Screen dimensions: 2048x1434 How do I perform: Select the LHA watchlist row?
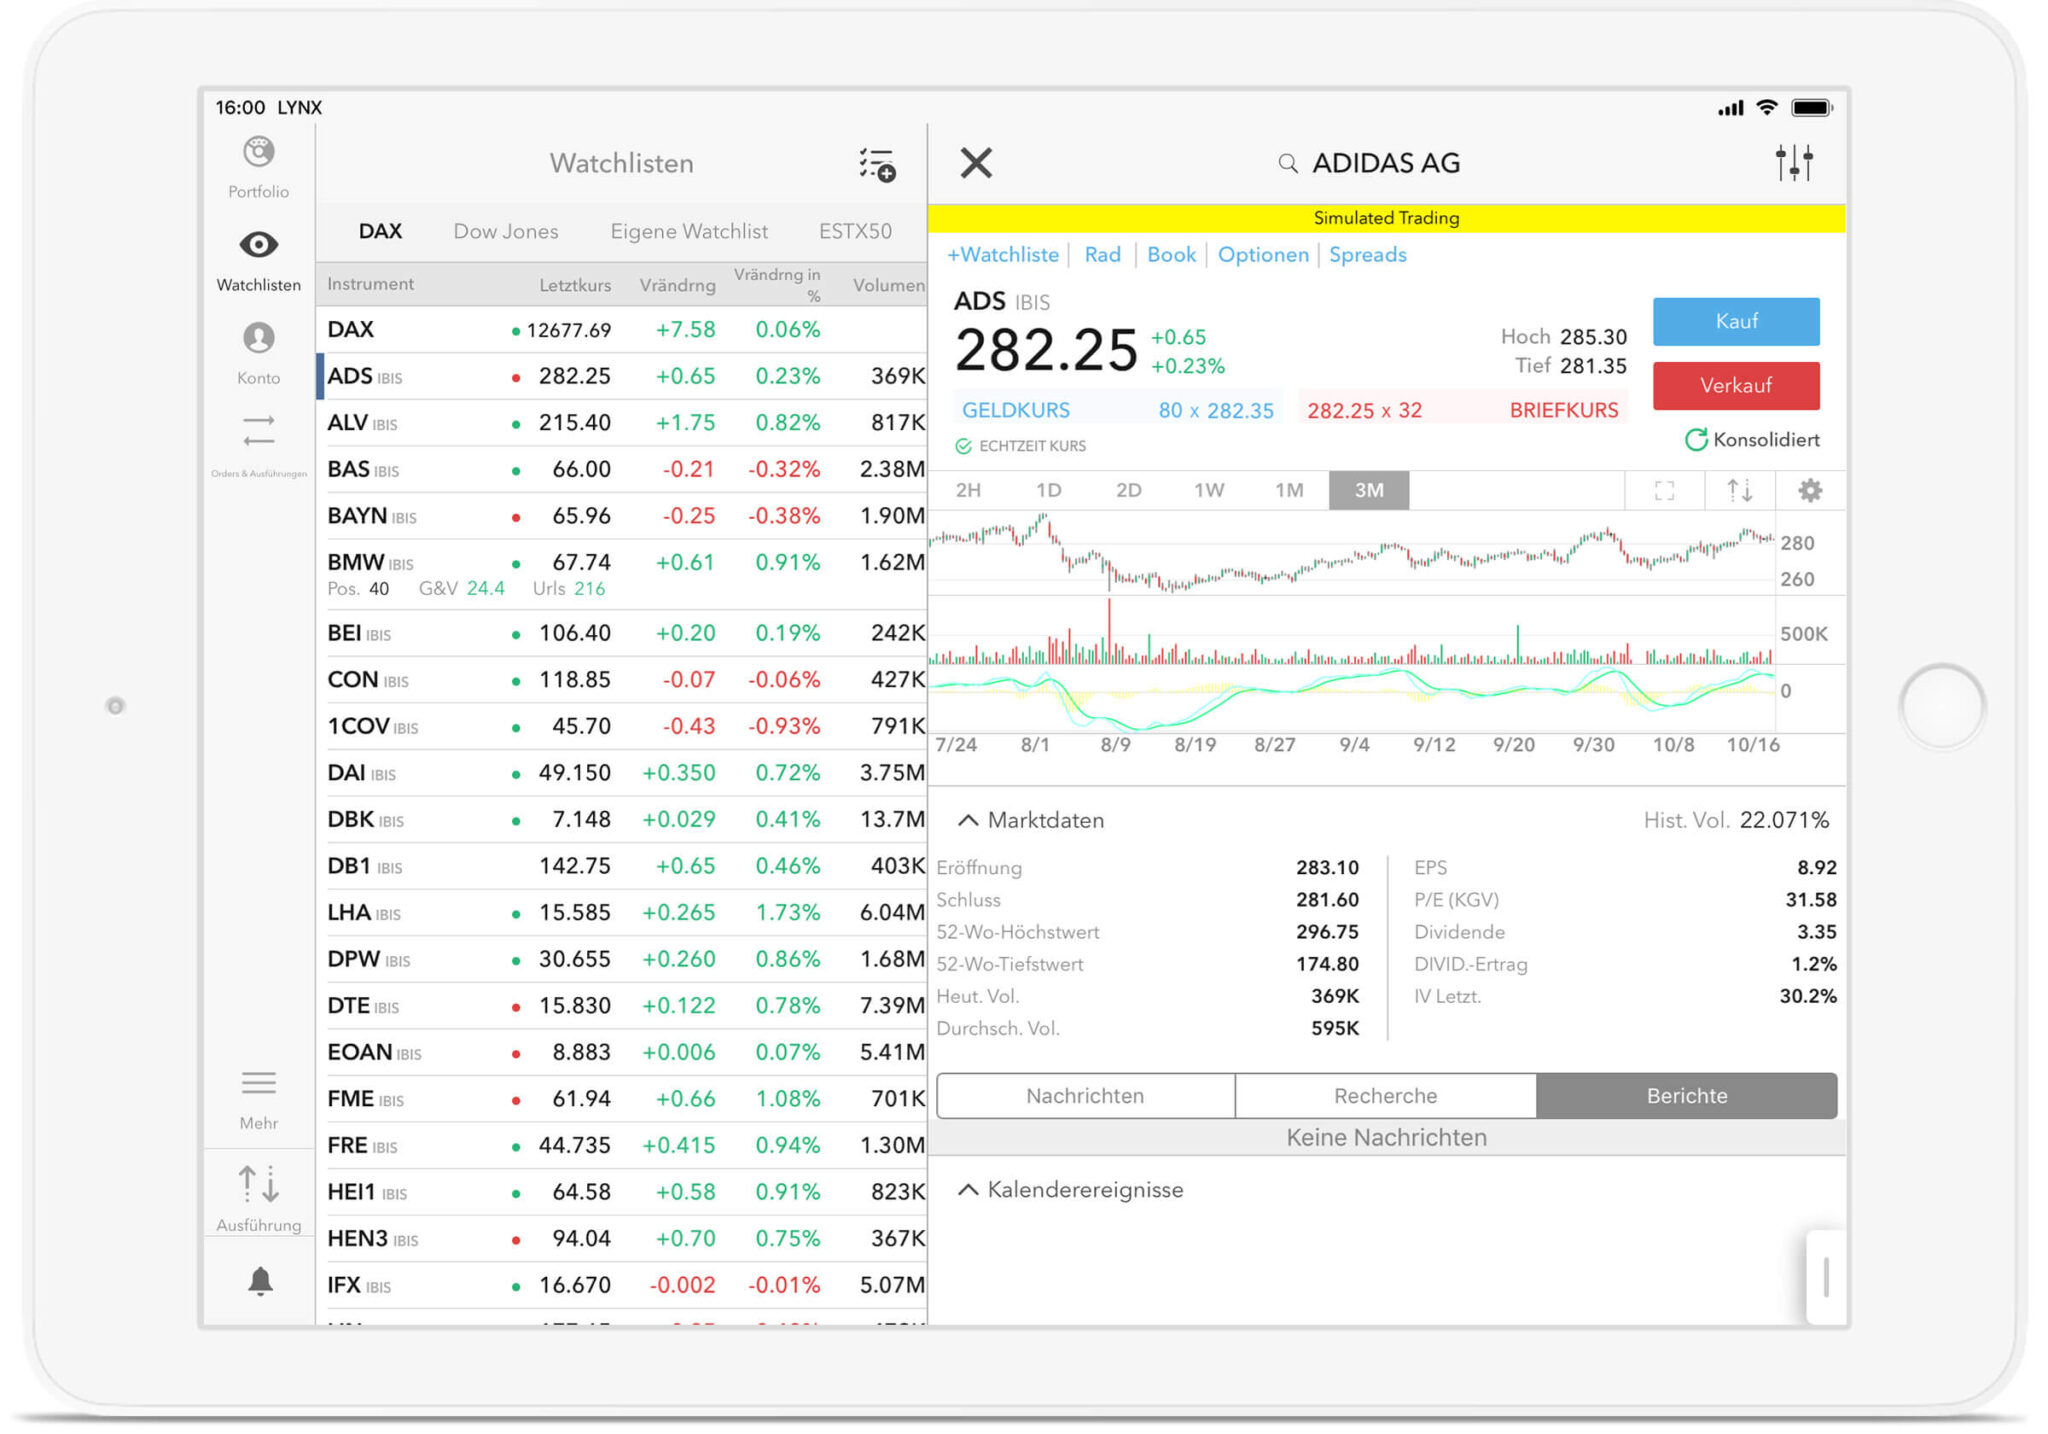622,913
